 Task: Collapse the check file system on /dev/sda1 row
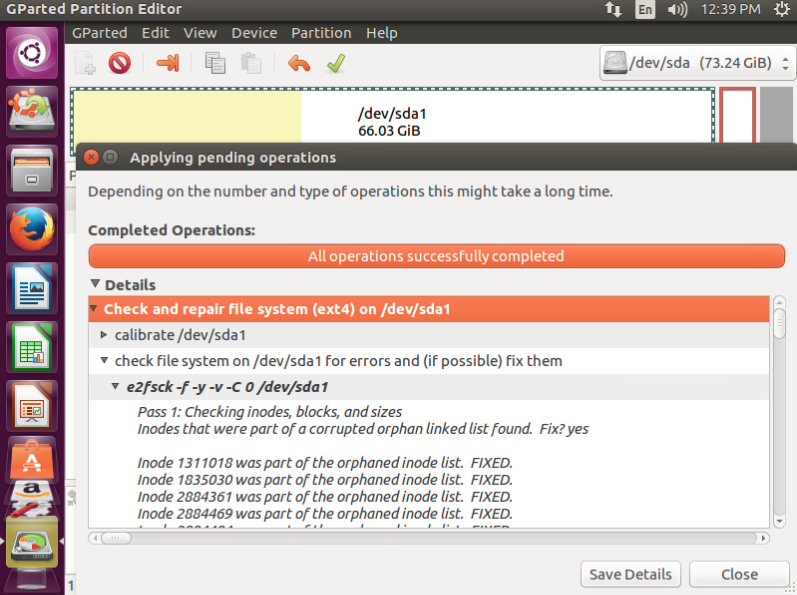(x=104, y=360)
